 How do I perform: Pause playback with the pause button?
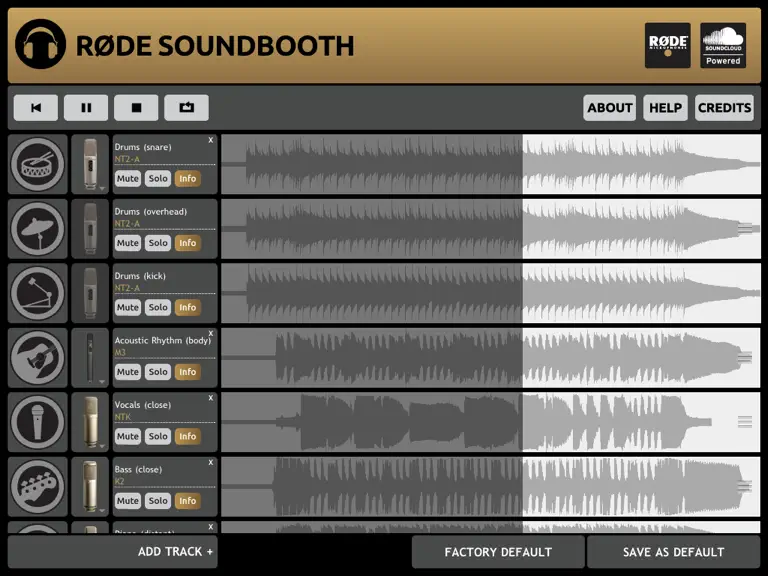click(86, 108)
